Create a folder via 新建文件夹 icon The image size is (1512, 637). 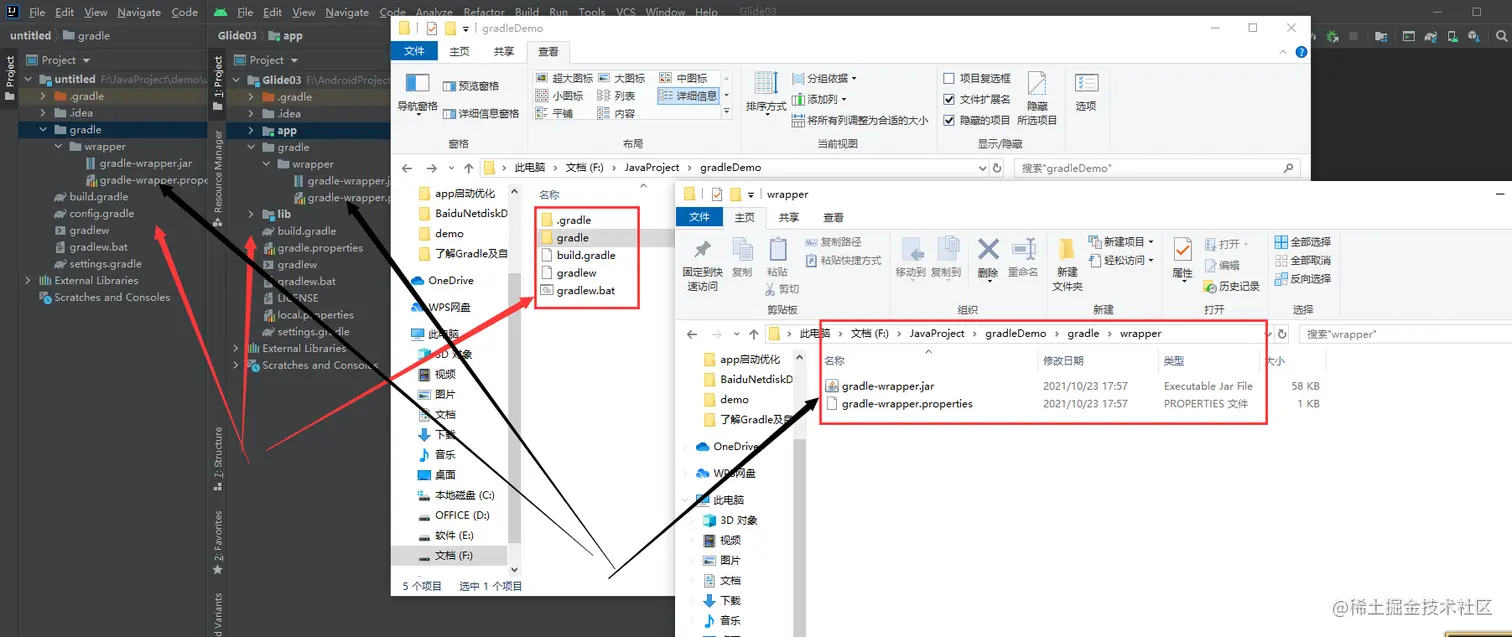coord(1069,255)
